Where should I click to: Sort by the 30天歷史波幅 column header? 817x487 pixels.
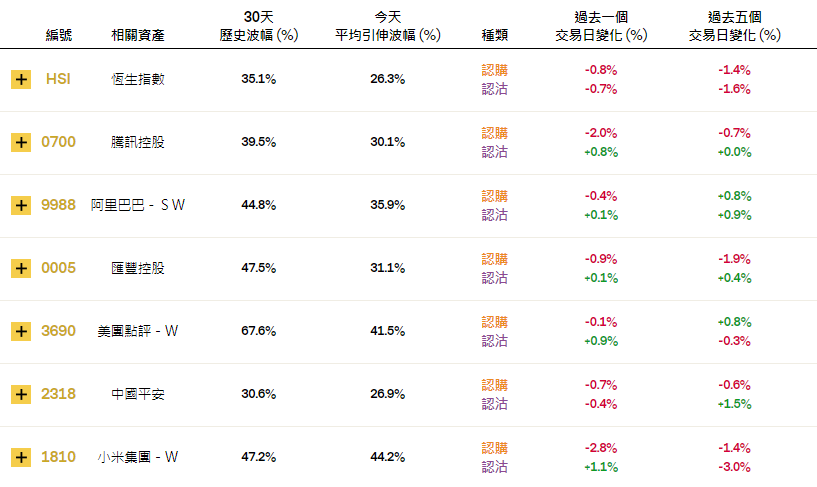click(258, 26)
